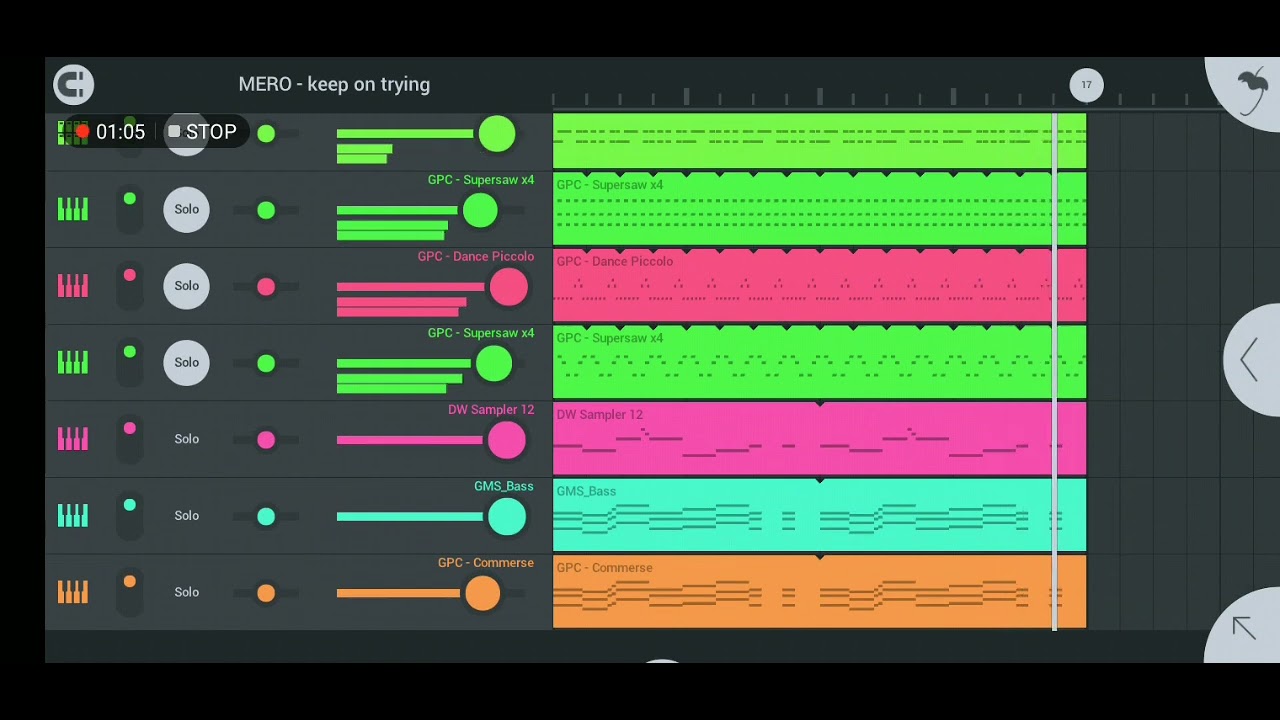This screenshot has height=720, width=1280.
Task: Mute the DW Sampler 12 track
Action: point(130,439)
